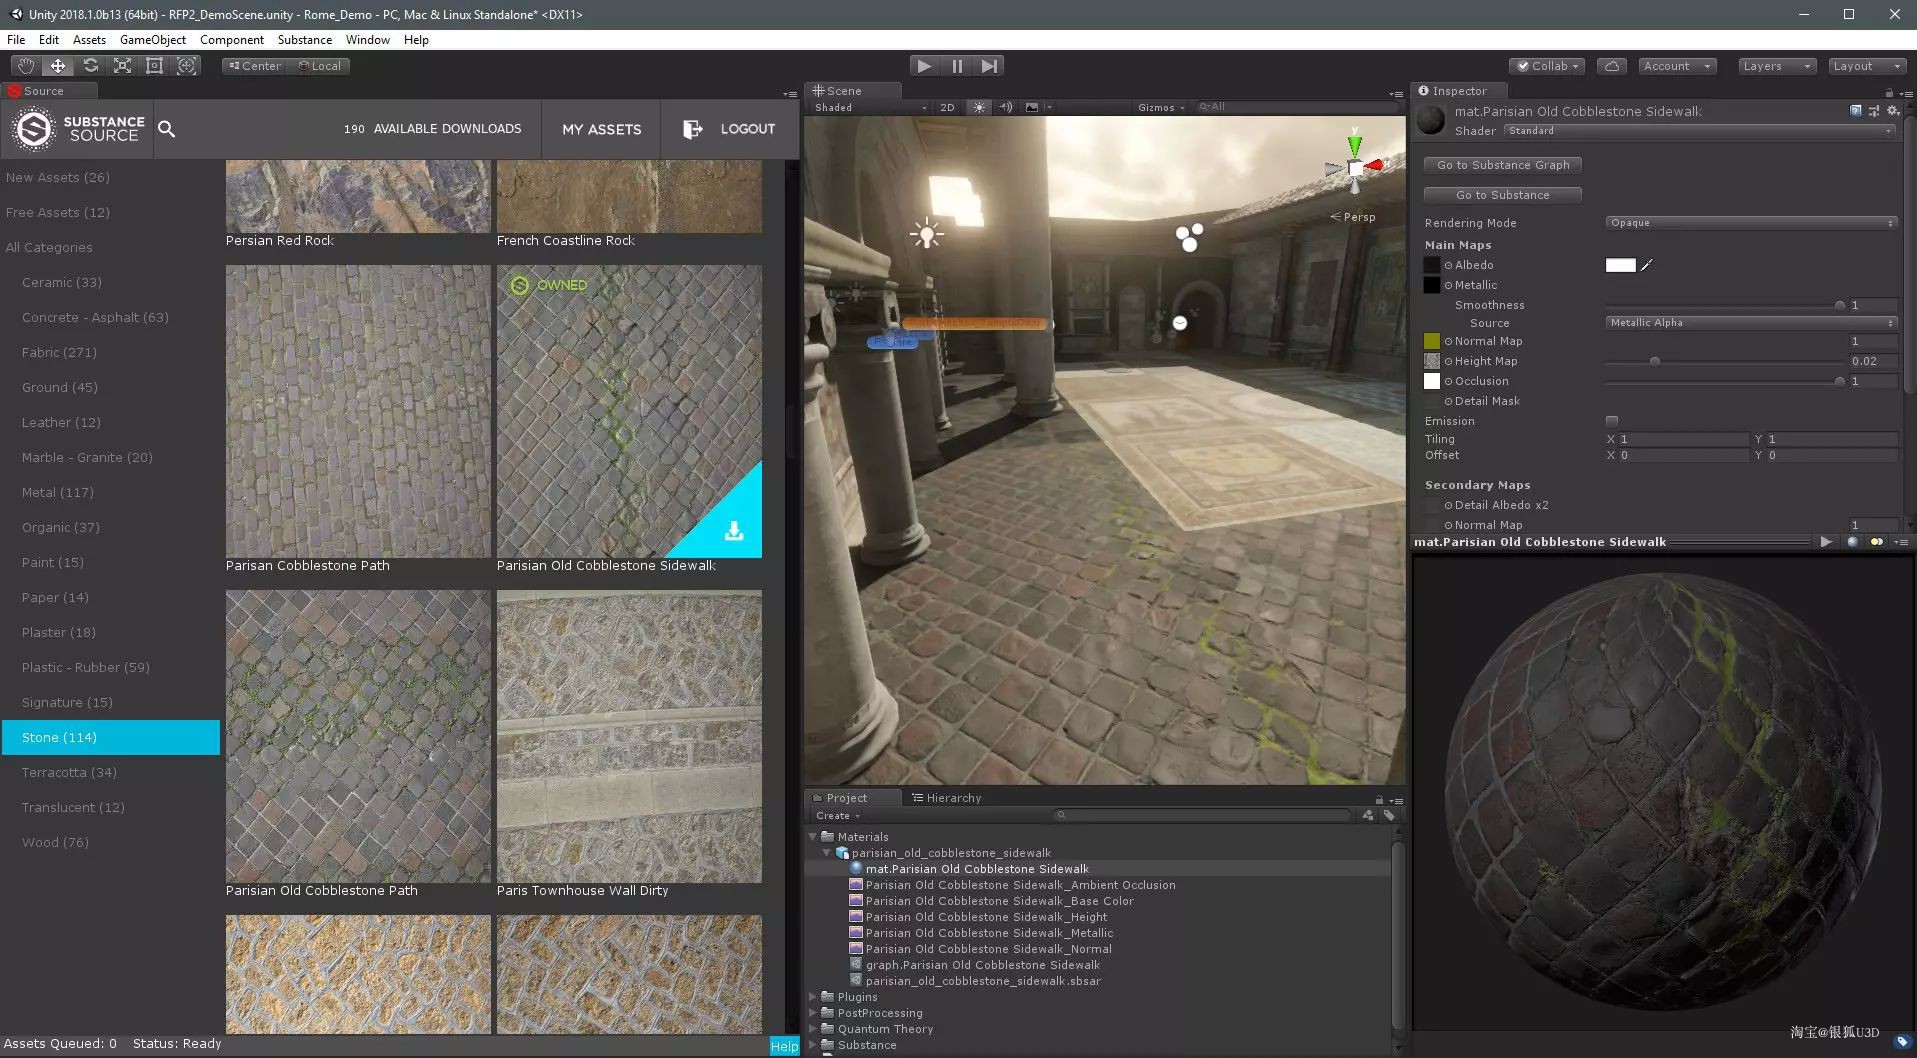The width and height of the screenshot is (1917, 1058).
Task: Collapse the Materials folder
Action: point(813,837)
